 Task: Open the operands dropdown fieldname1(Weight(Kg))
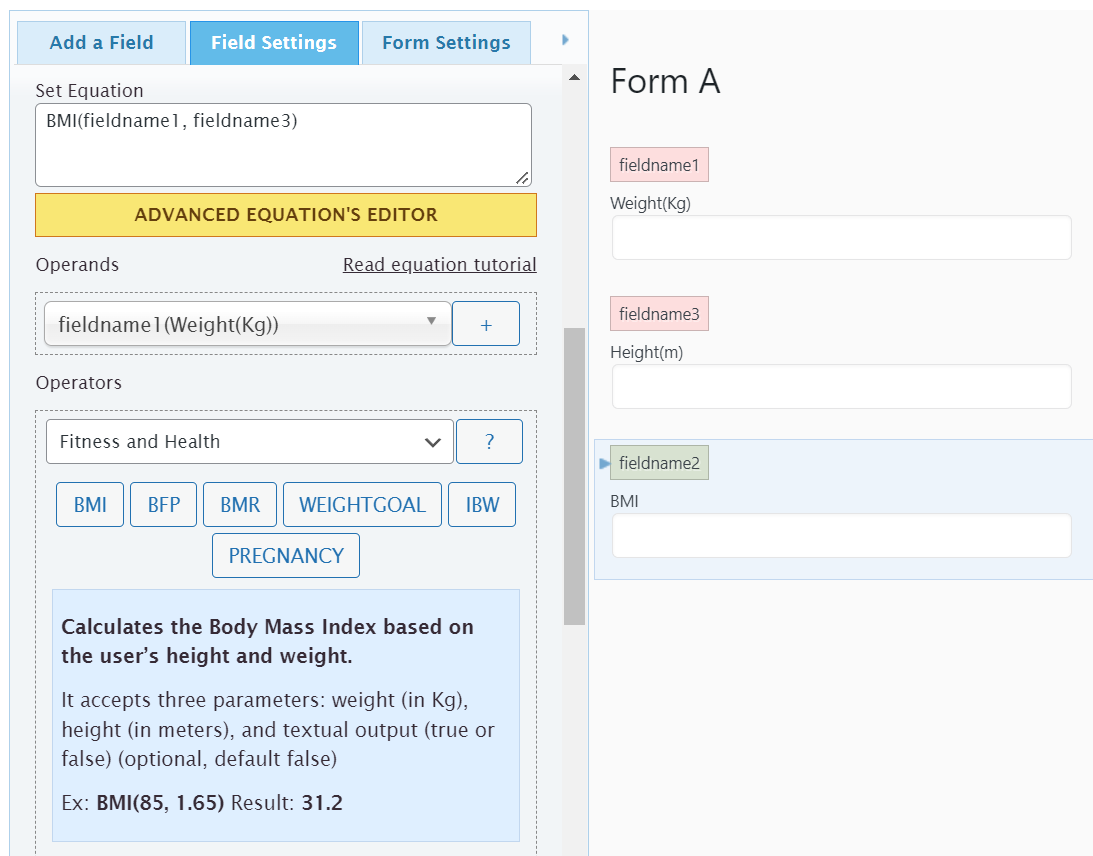click(x=247, y=324)
